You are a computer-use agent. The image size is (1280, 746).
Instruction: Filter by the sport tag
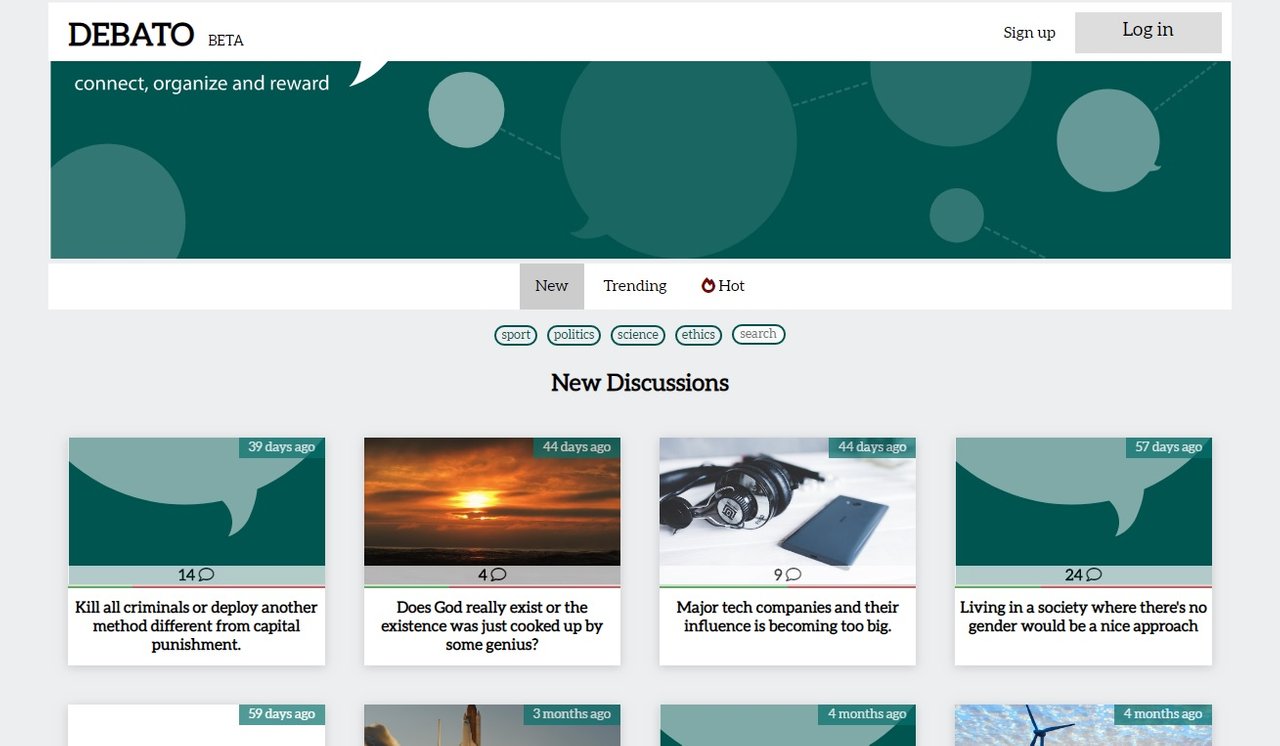pyautogui.click(x=516, y=335)
